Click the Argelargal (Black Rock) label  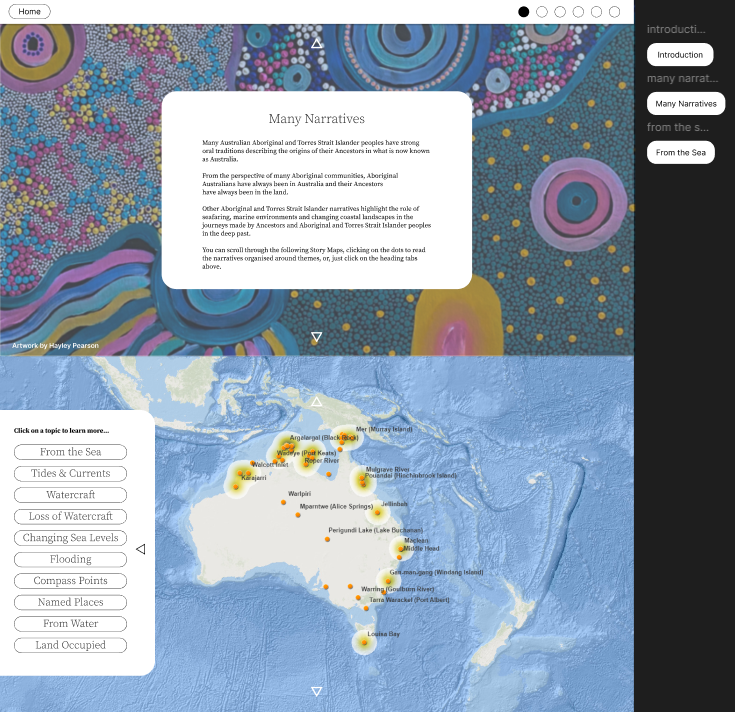pos(324,437)
